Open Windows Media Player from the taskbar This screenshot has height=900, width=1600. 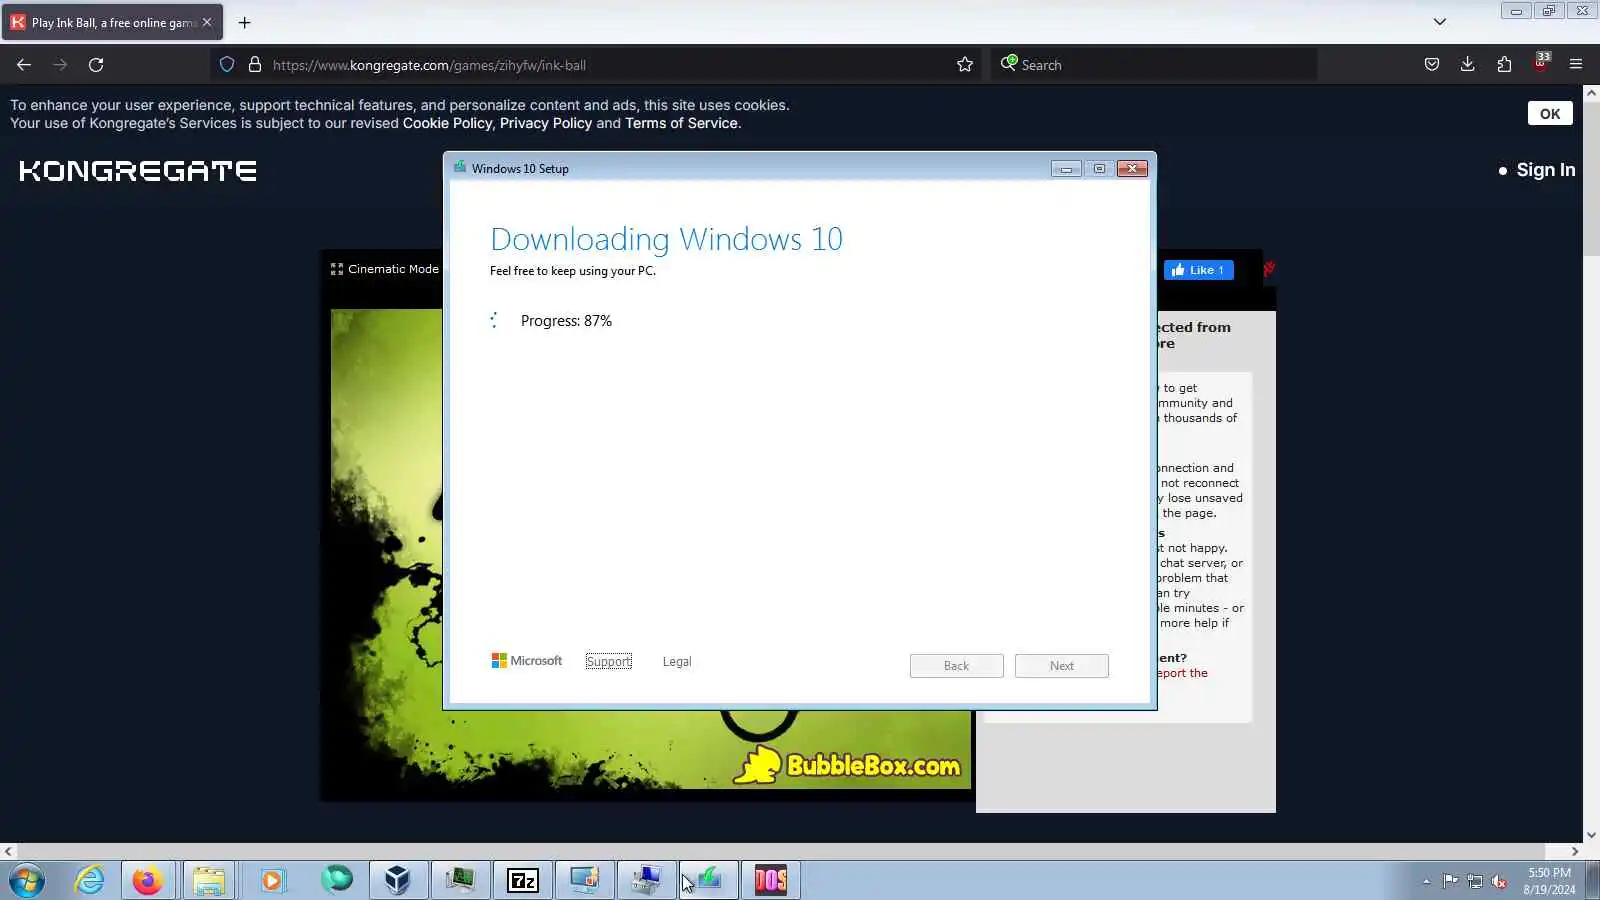pos(272,881)
